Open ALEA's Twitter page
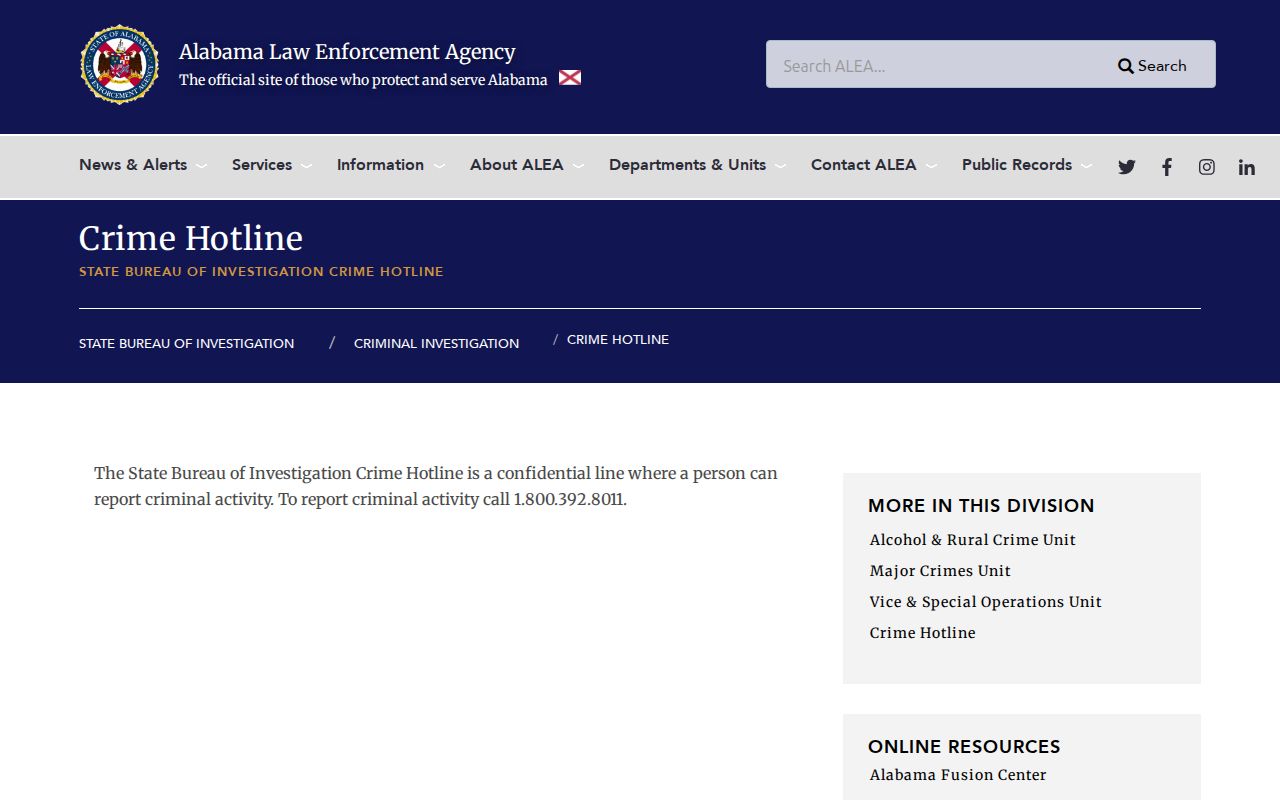1280x800 pixels. coord(1127,167)
